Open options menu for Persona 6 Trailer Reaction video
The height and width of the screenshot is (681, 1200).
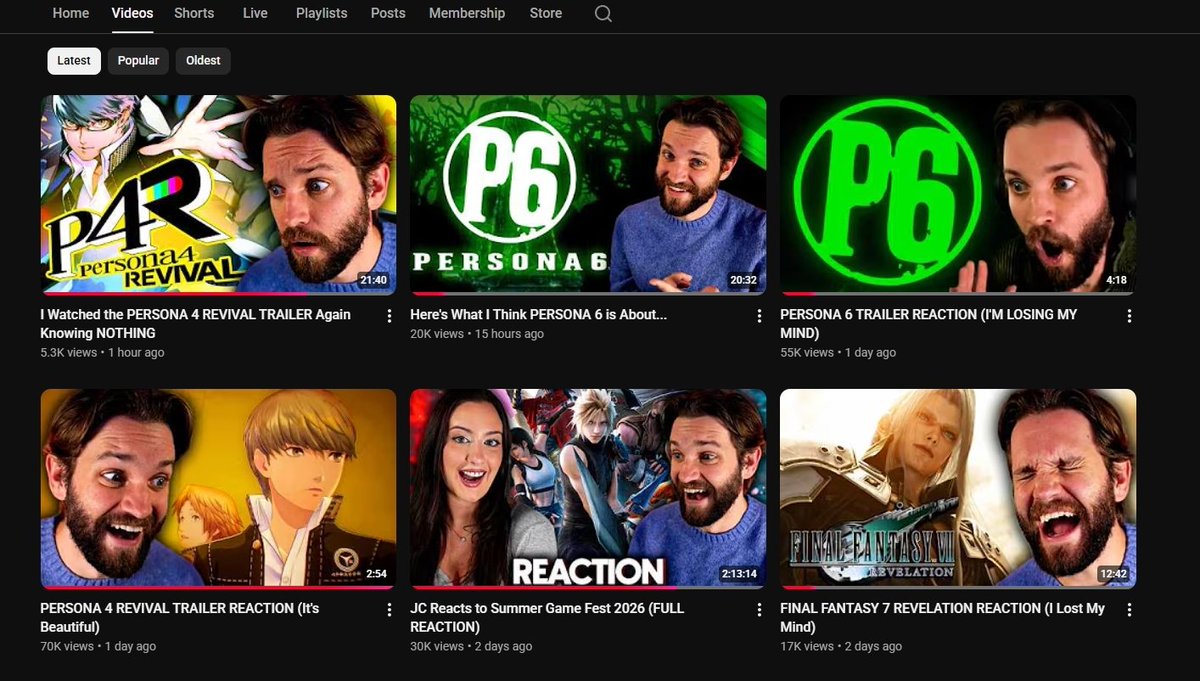[x=1129, y=316]
